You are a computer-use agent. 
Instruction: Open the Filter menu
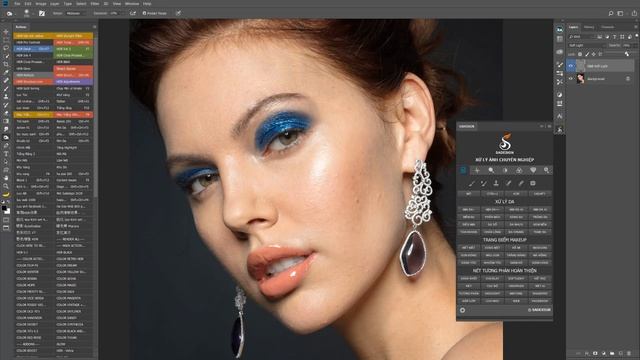95,4
